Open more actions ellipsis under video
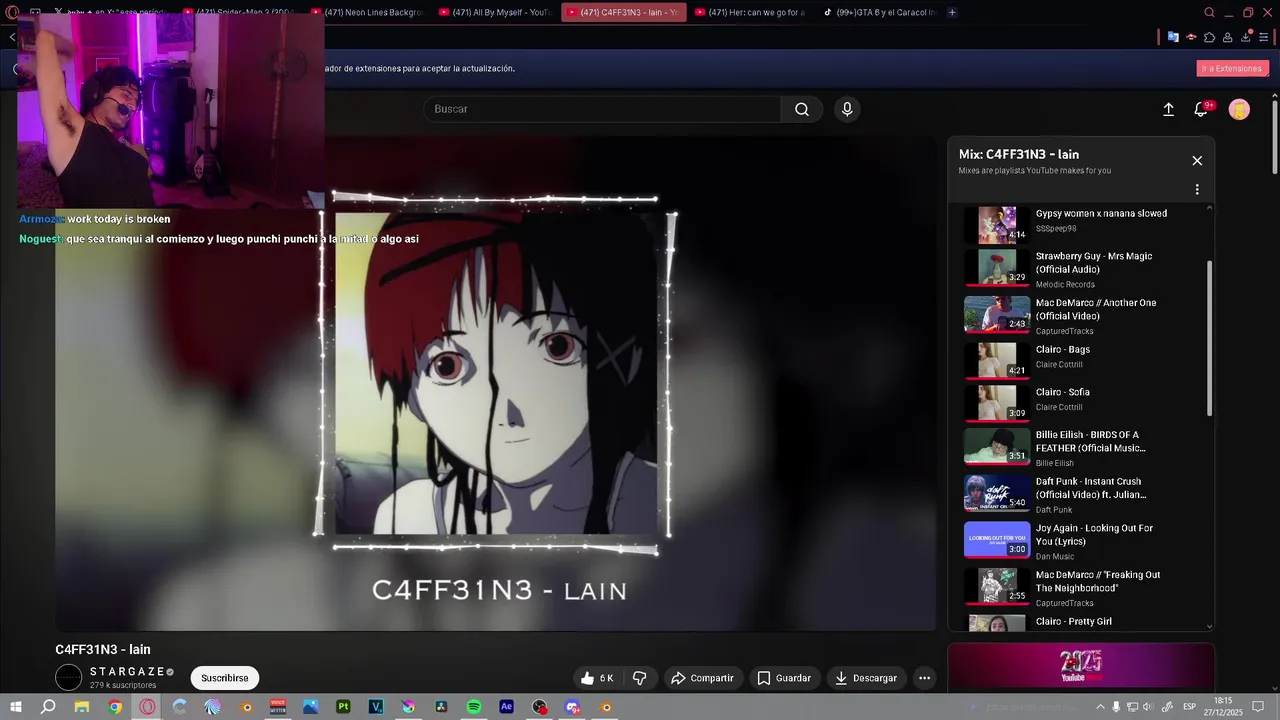Image resolution: width=1280 pixels, height=720 pixels. (x=924, y=678)
